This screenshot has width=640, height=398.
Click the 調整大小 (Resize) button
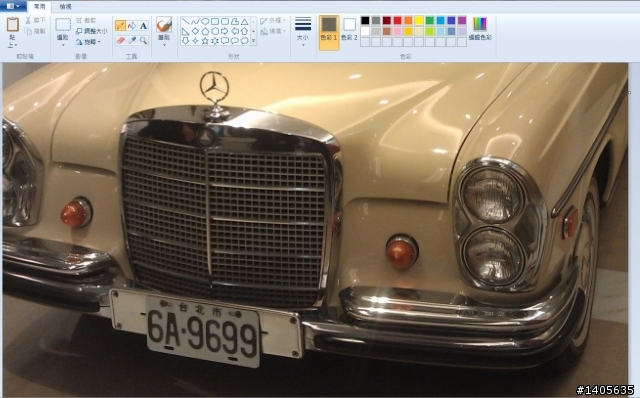click(92, 31)
